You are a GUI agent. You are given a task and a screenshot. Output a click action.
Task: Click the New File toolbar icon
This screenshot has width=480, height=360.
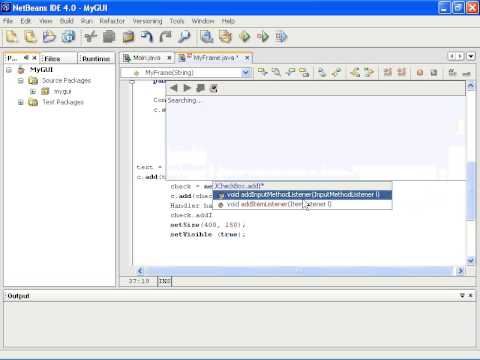click(x=12, y=36)
